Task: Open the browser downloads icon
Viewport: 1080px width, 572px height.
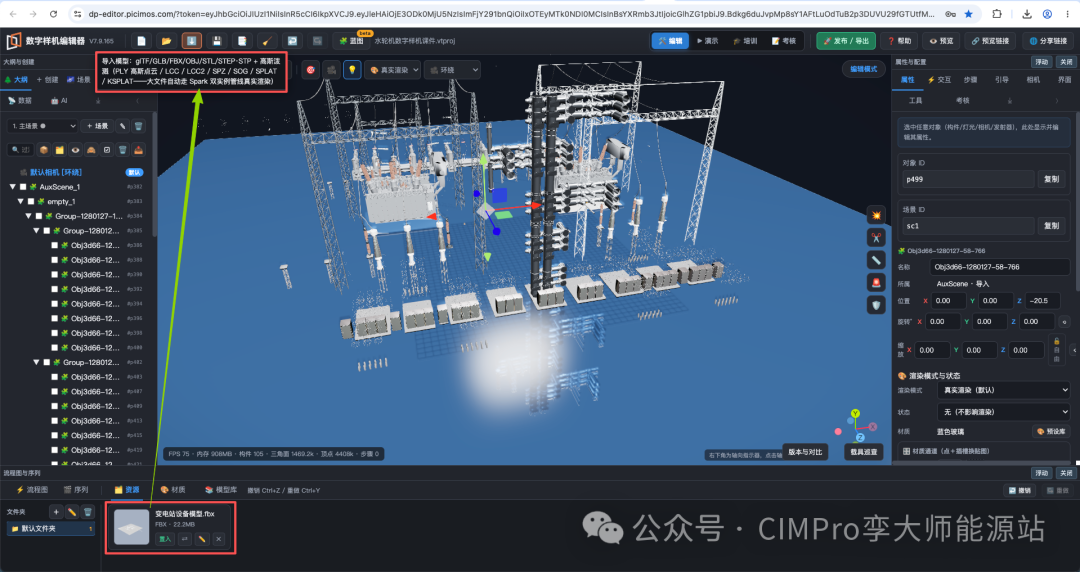Action: coord(1026,14)
